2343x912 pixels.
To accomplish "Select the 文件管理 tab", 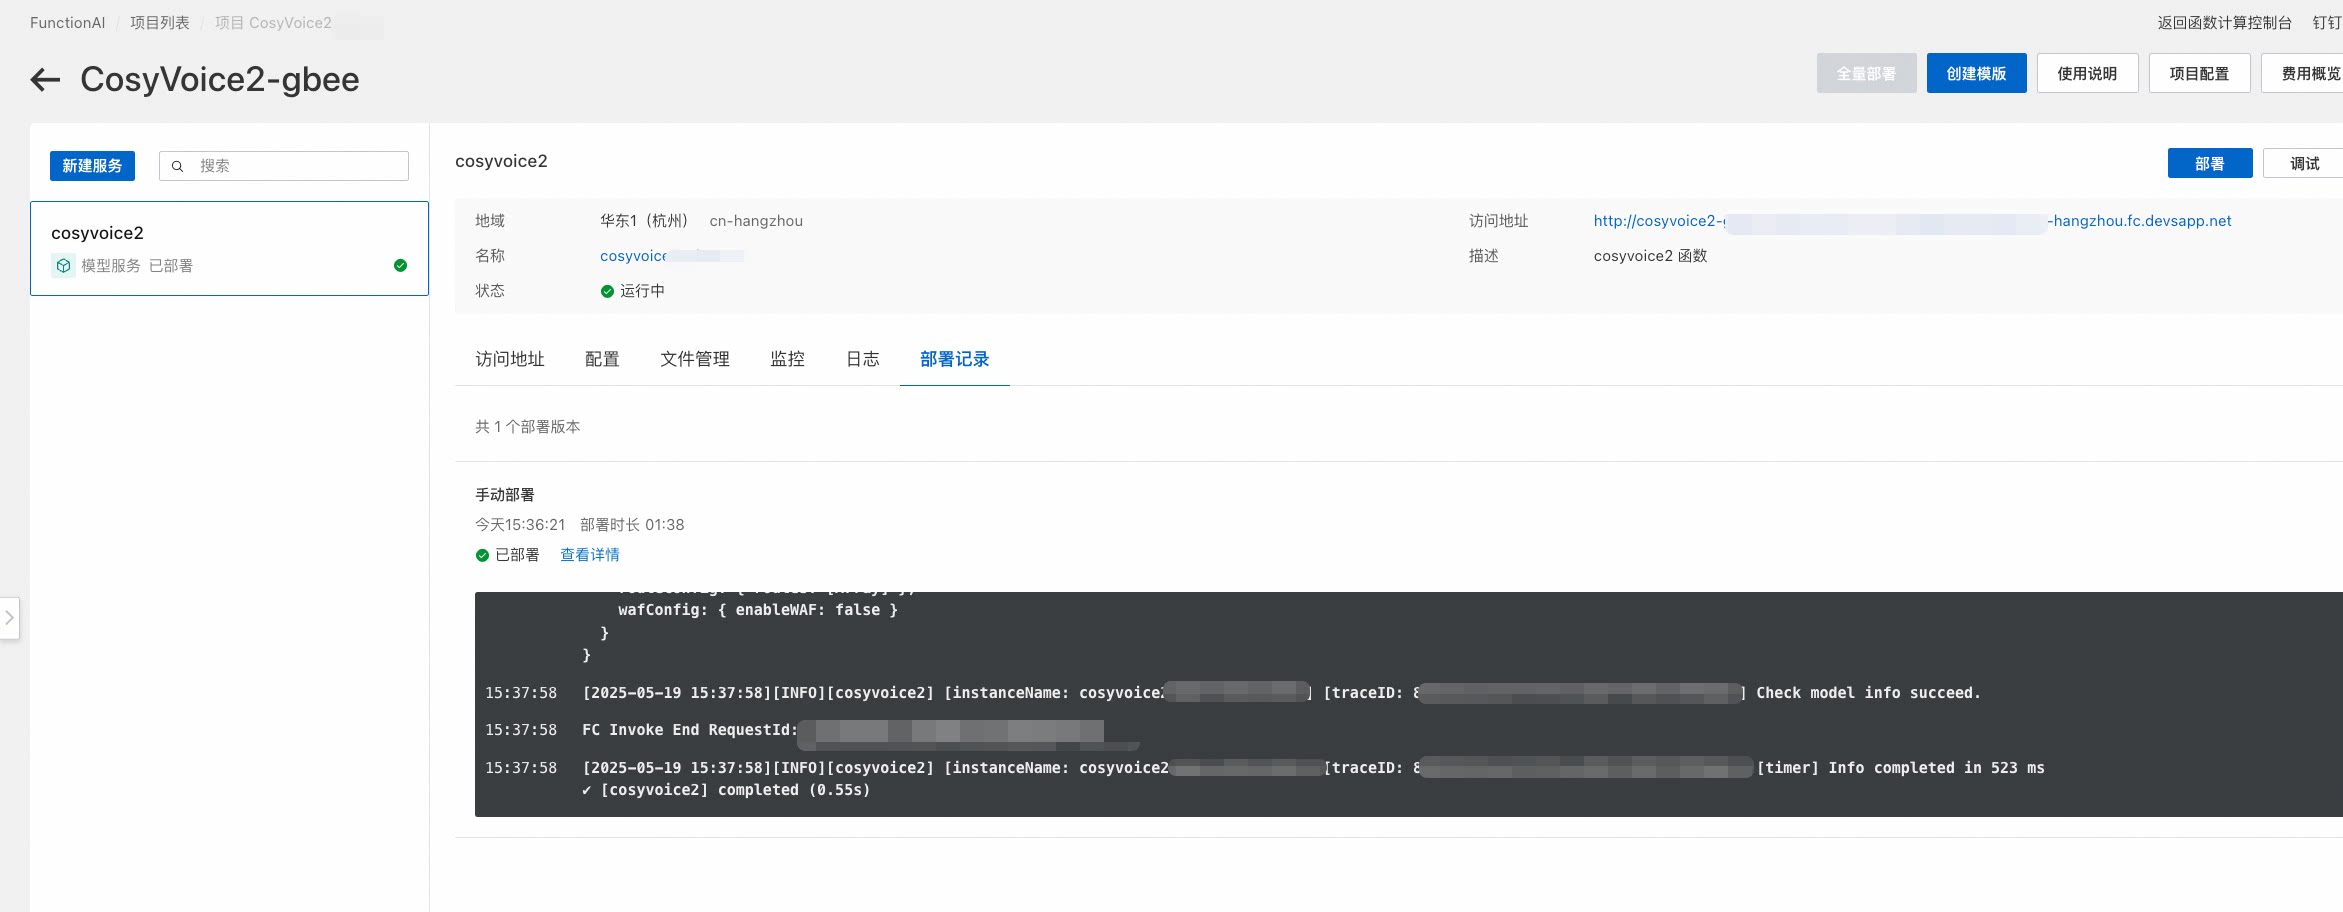I will [695, 359].
